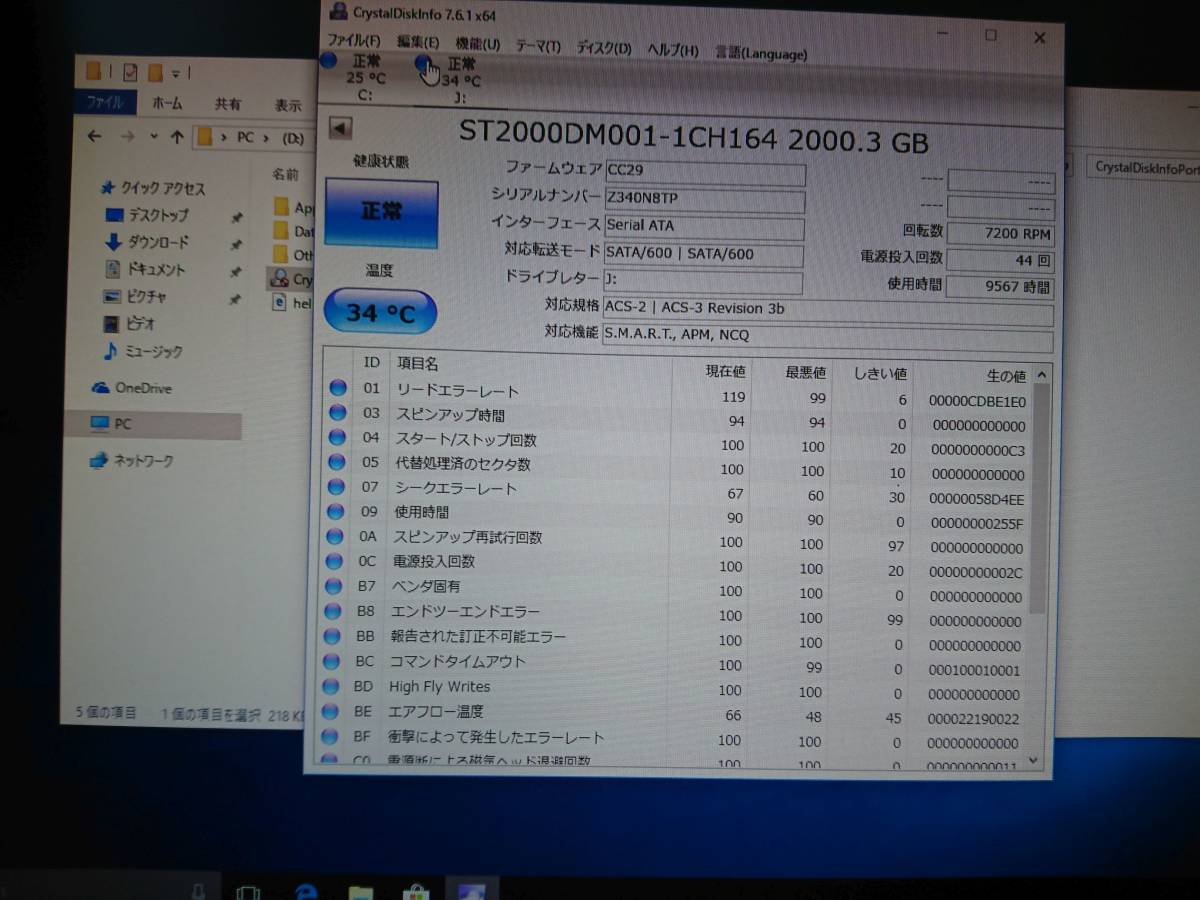Click status orb for High Fly Writes row

(332, 686)
